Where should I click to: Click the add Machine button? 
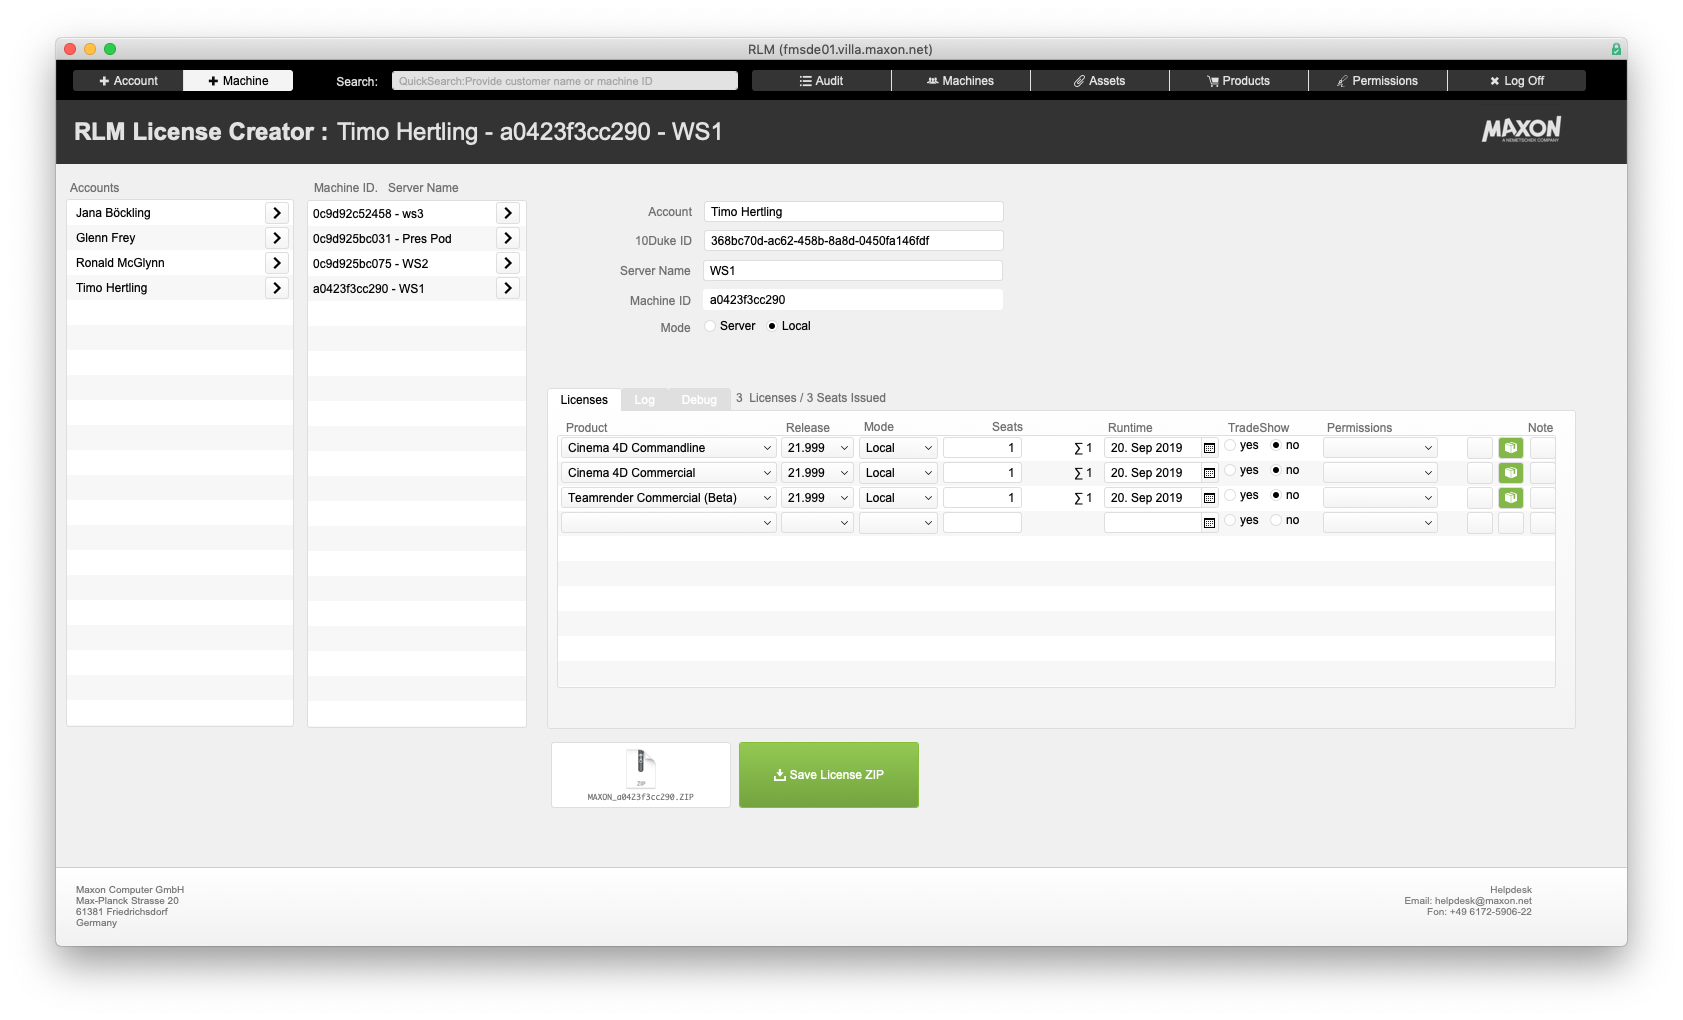pos(238,81)
